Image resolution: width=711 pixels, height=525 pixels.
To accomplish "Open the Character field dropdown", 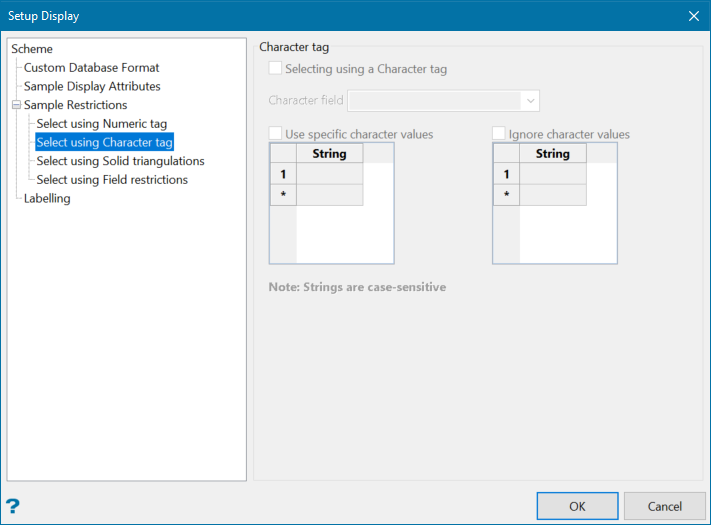I will click(x=531, y=100).
